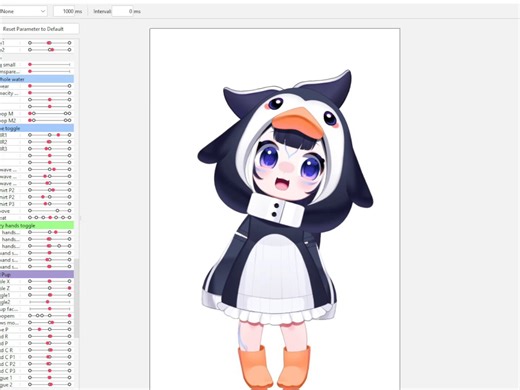Viewport: 520px width, 390px height.
Task: Click the slider in the 'le Z' row
Action: pos(50,288)
